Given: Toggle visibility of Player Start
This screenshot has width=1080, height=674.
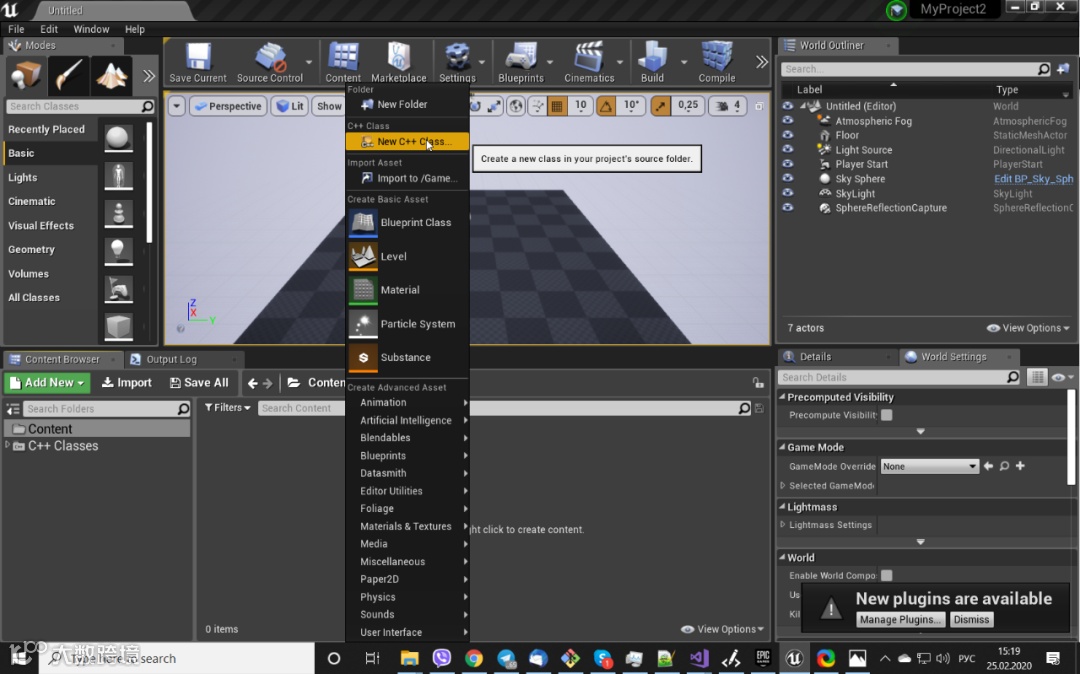Looking at the screenshot, I should click(x=787, y=164).
